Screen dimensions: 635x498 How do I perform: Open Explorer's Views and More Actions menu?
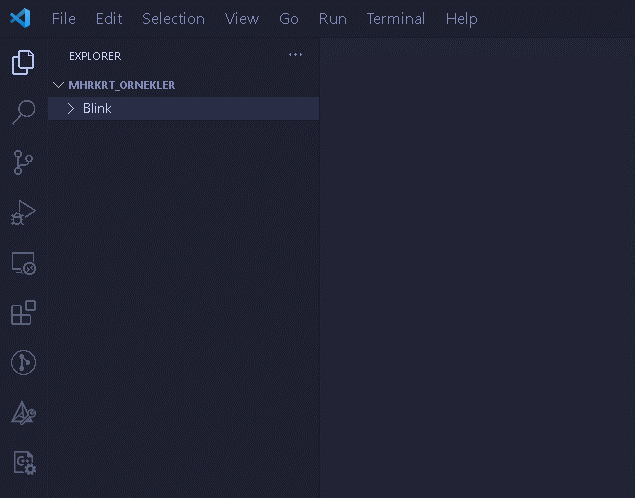coord(295,56)
